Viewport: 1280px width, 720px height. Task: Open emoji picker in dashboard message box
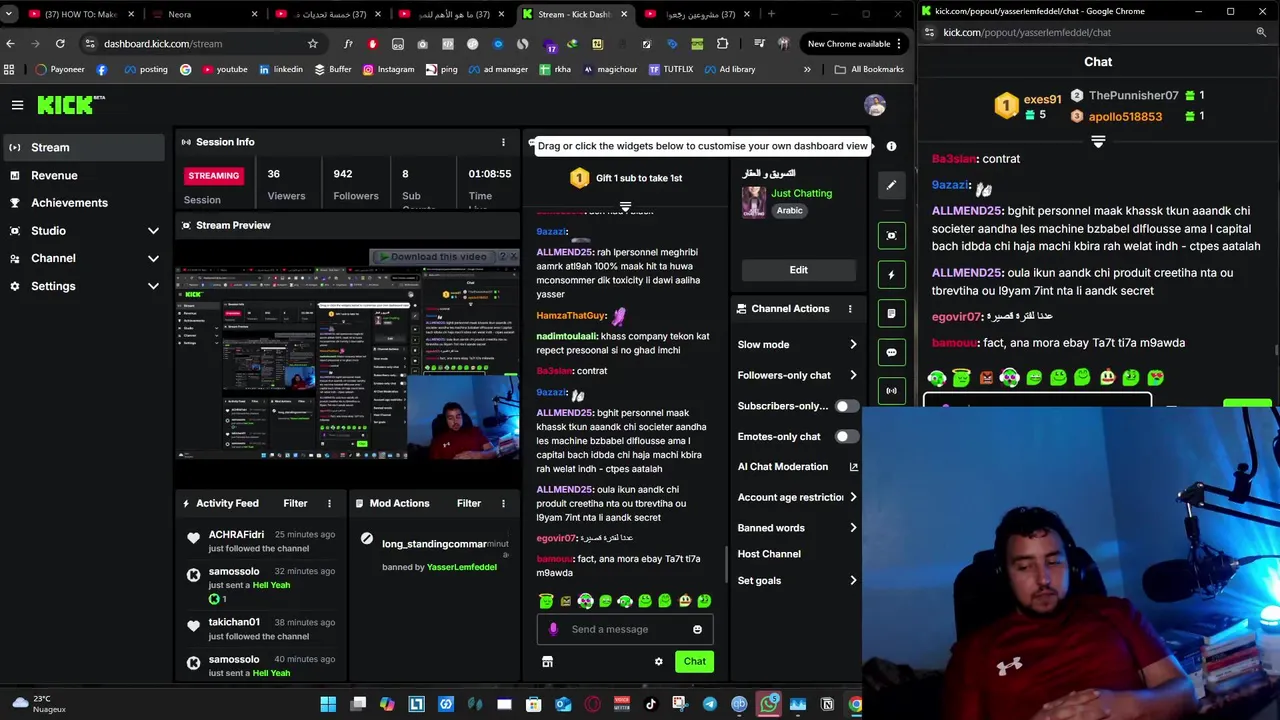(x=697, y=629)
